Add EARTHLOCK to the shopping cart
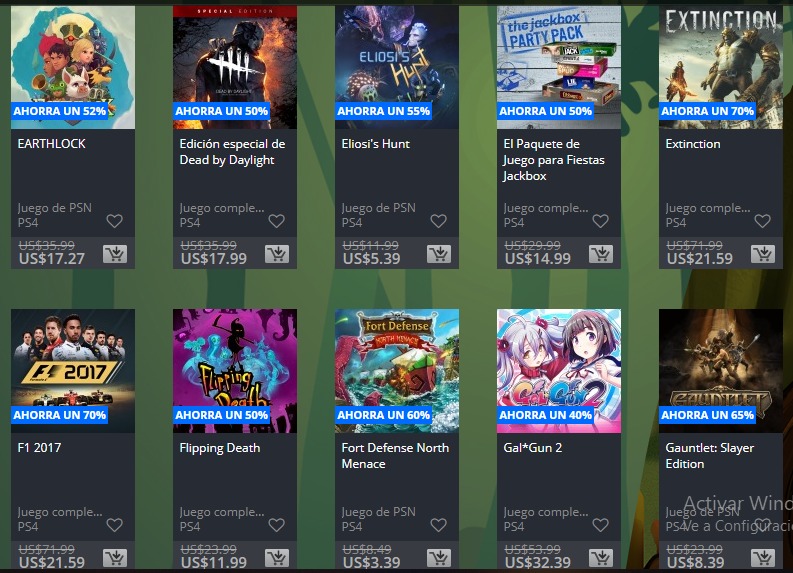The height and width of the screenshot is (573, 793). click(x=115, y=254)
